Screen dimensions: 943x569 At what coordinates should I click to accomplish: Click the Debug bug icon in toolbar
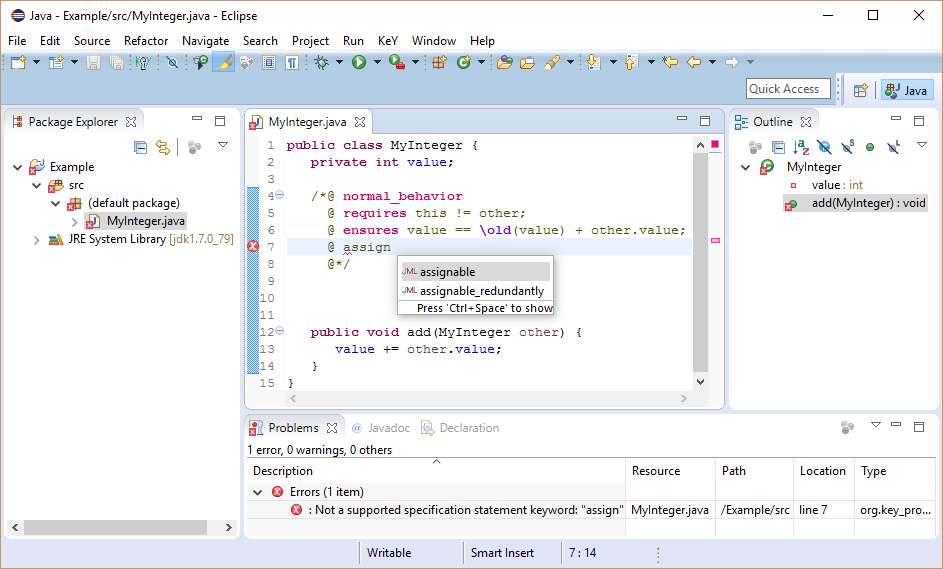pyautogui.click(x=322, y=62)
